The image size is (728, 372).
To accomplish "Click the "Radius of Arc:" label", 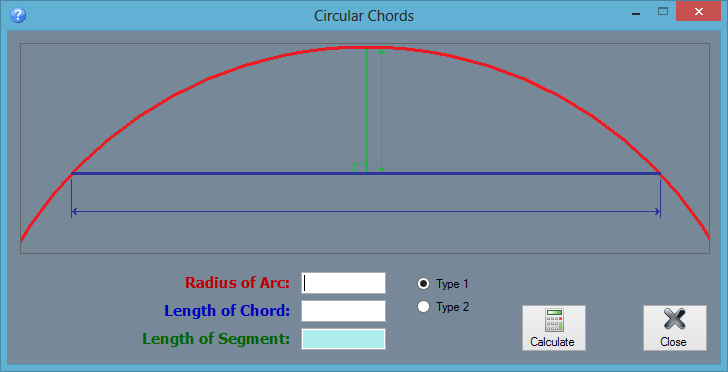I will (x=237, y=282).
